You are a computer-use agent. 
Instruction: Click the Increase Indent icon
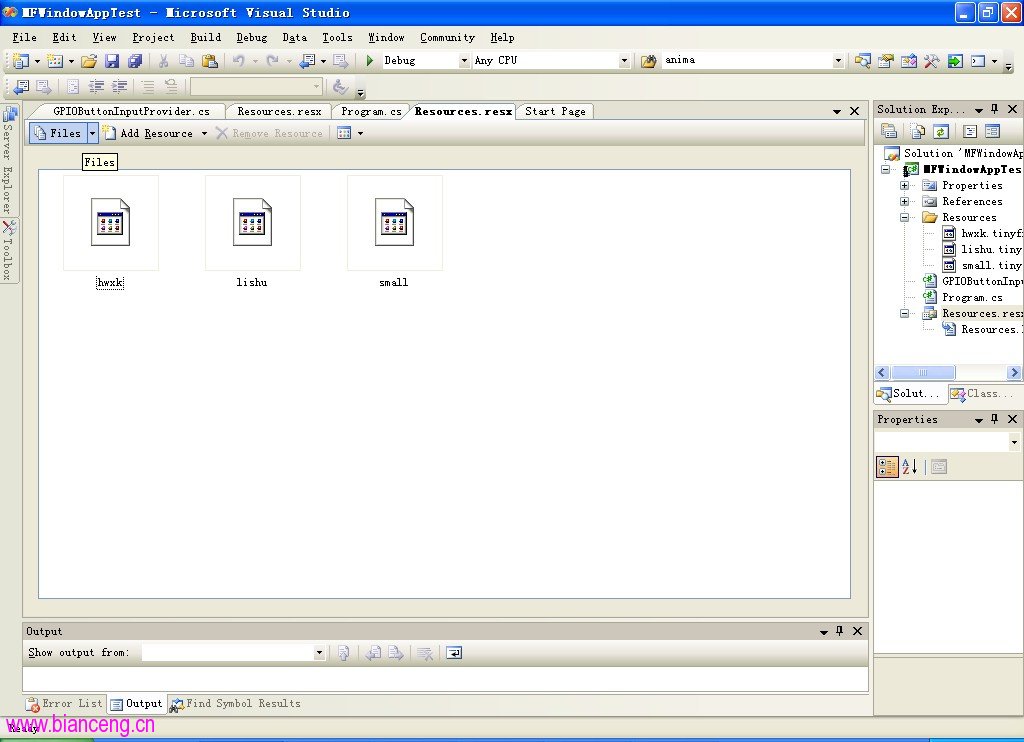click(119, 86)
